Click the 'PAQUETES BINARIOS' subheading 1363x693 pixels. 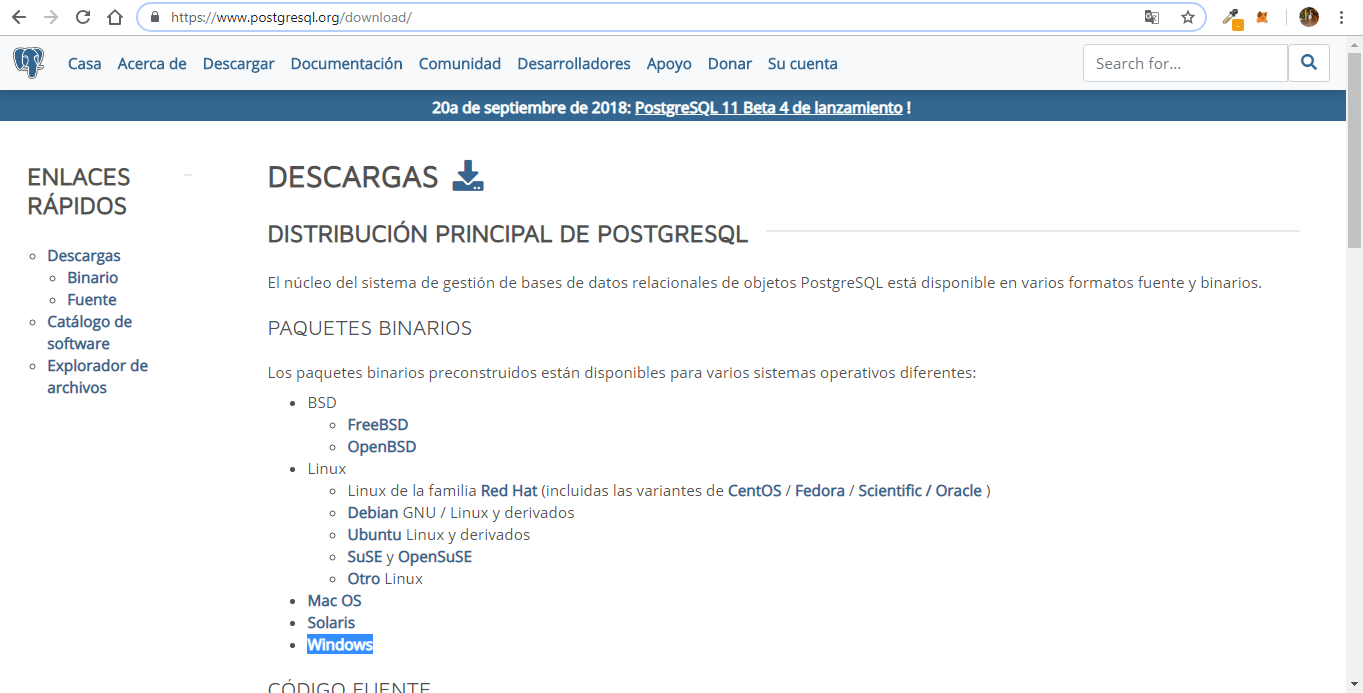(370, 329)
